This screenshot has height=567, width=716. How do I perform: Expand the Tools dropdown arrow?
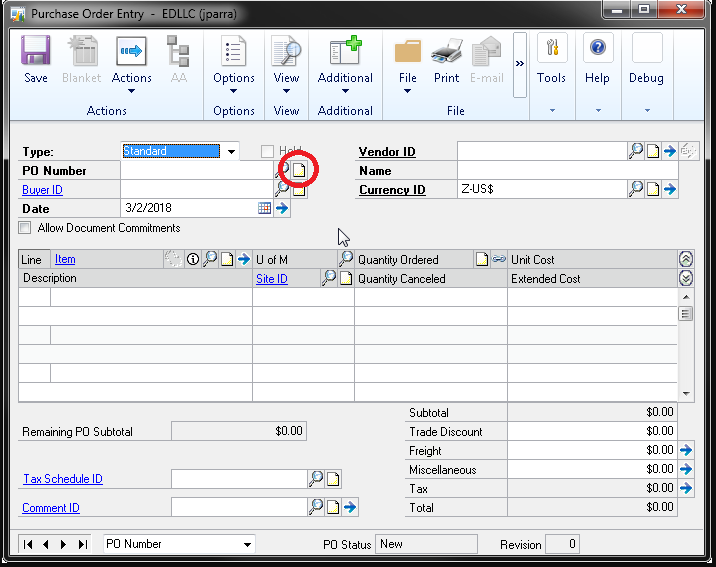553,110
